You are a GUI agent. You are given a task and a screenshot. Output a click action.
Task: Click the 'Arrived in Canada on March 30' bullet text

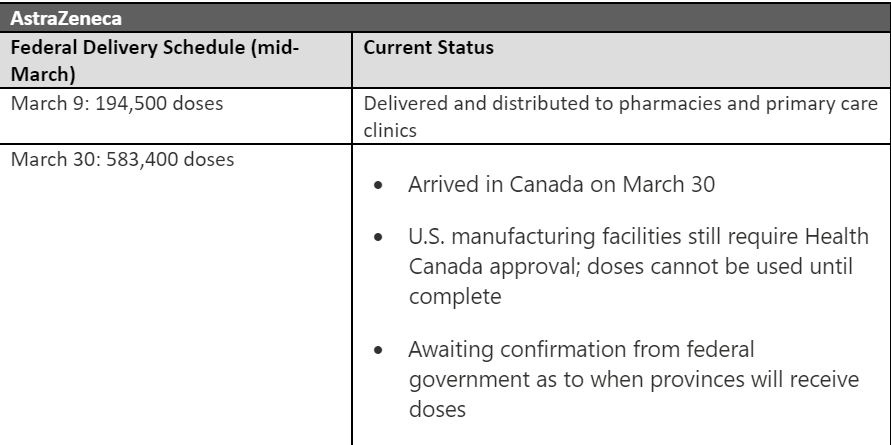tap(561, 185)
